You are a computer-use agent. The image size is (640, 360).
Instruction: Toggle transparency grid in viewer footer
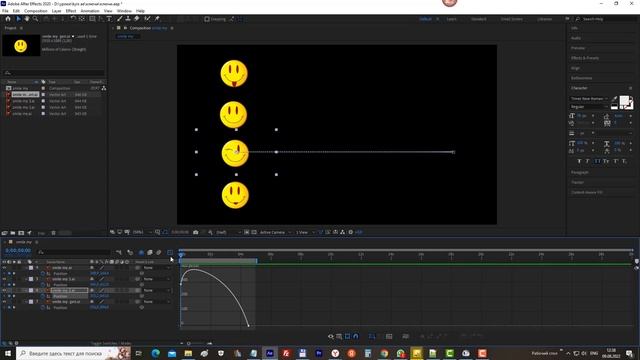(x=254, y=232)
